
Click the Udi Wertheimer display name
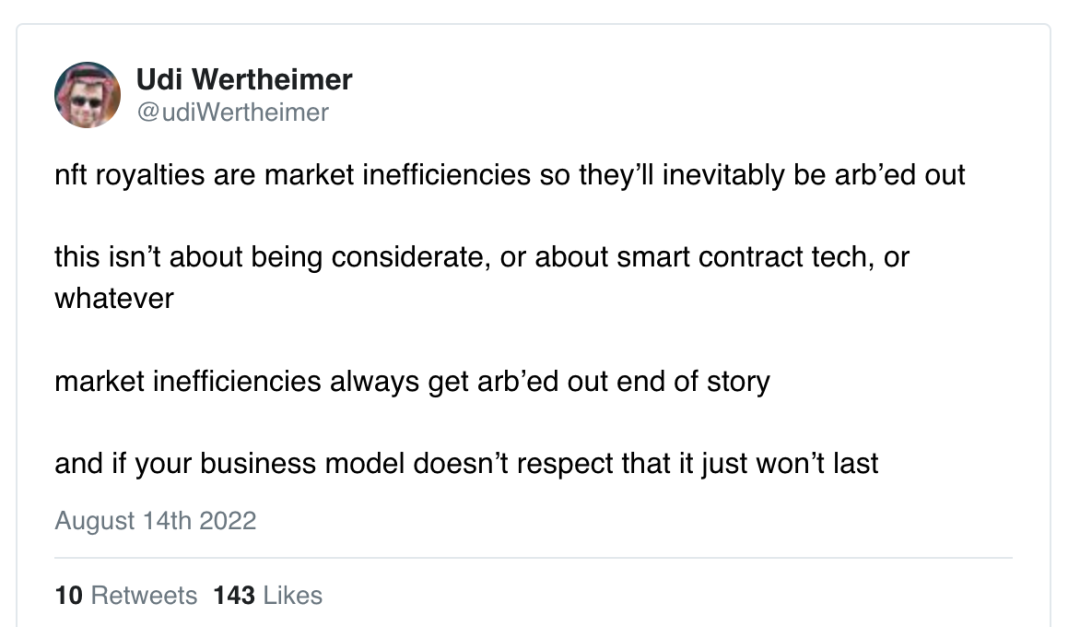coord(244,79)
